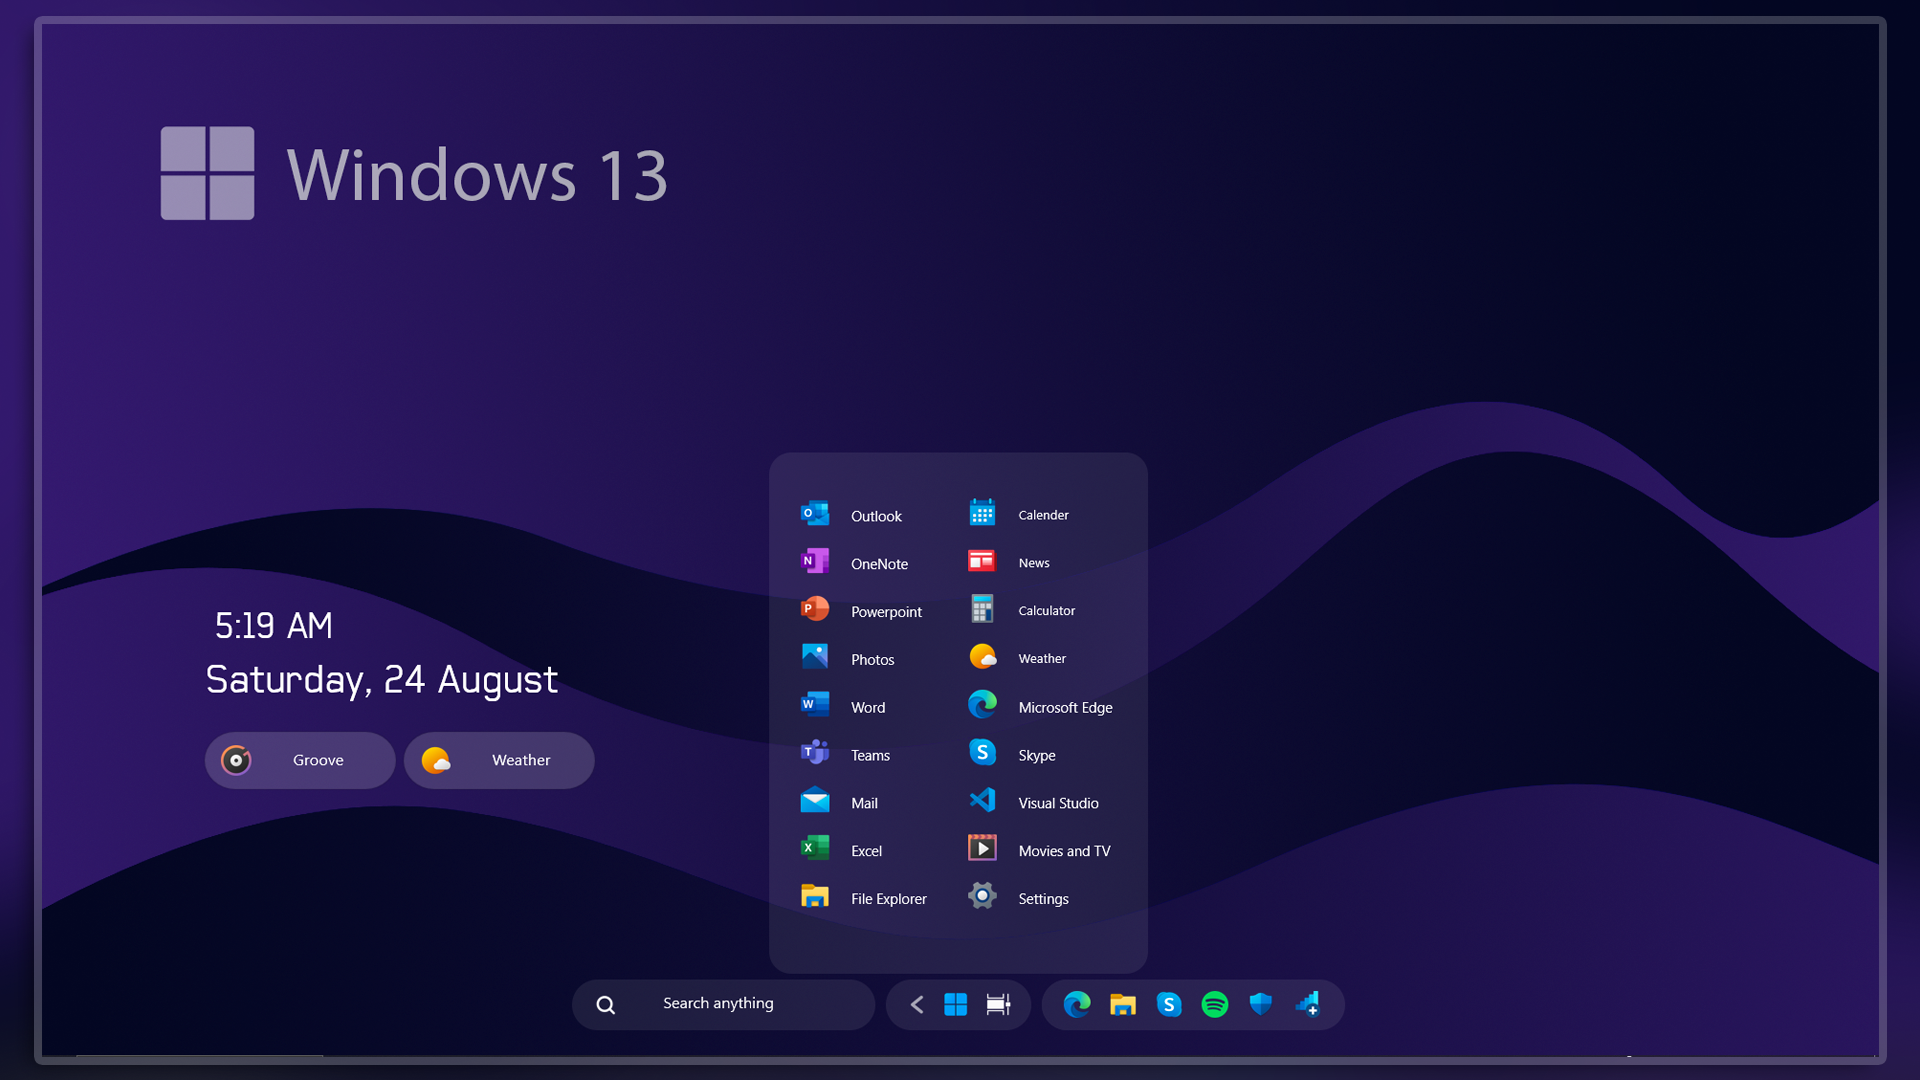Click the Skype icon in the taskbar
The width and height of the screenshot is (1920, 1080).
point(1169,1004)
